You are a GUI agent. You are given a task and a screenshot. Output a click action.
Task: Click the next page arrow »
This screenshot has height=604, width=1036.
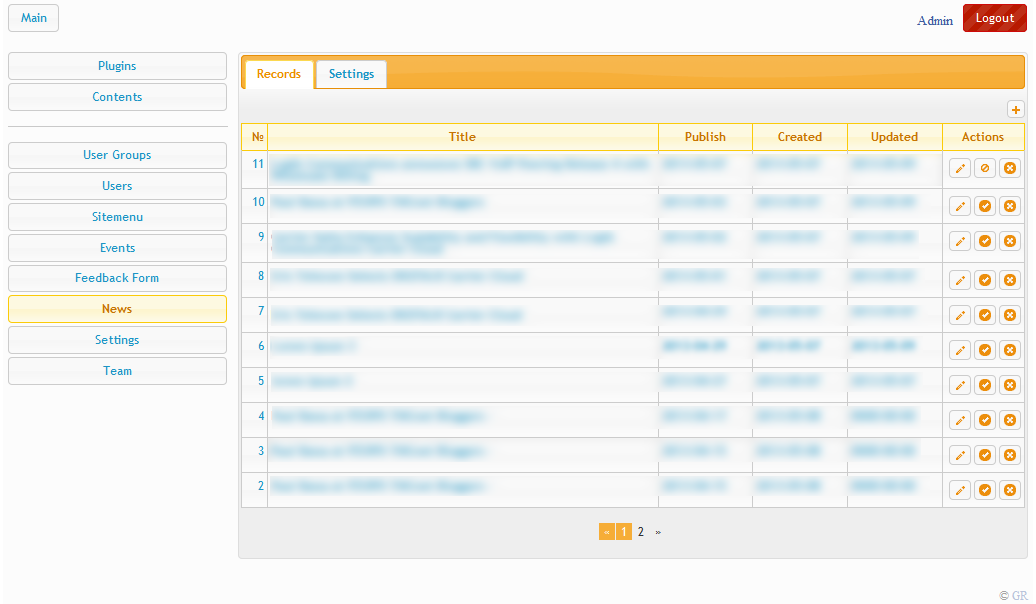click(658, 532)
